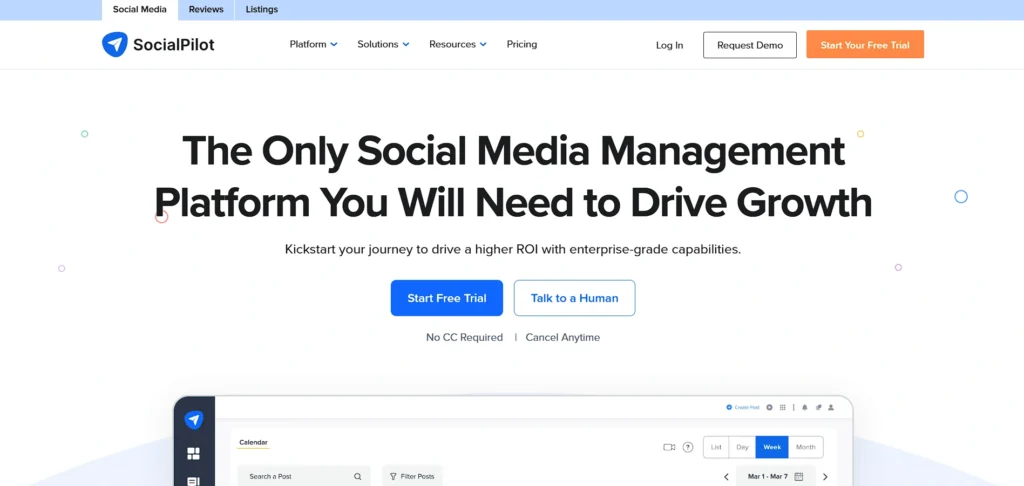
Task: Click the blue Start Free Trial button
Action: (447, 298)
